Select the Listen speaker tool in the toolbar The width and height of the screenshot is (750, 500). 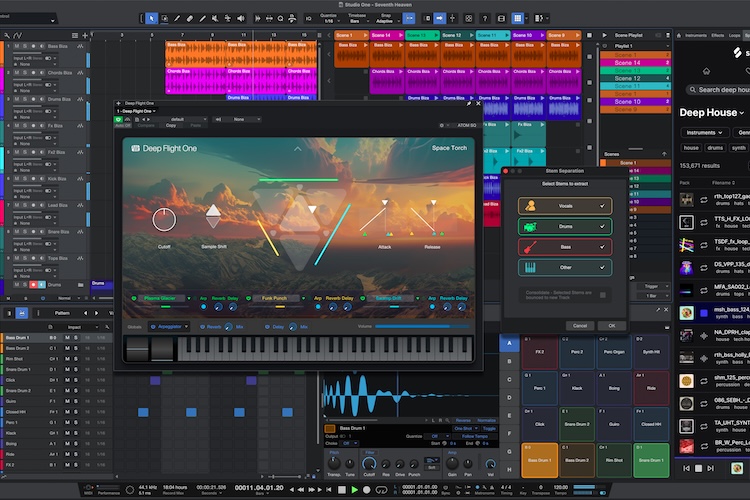coord(241,19)
